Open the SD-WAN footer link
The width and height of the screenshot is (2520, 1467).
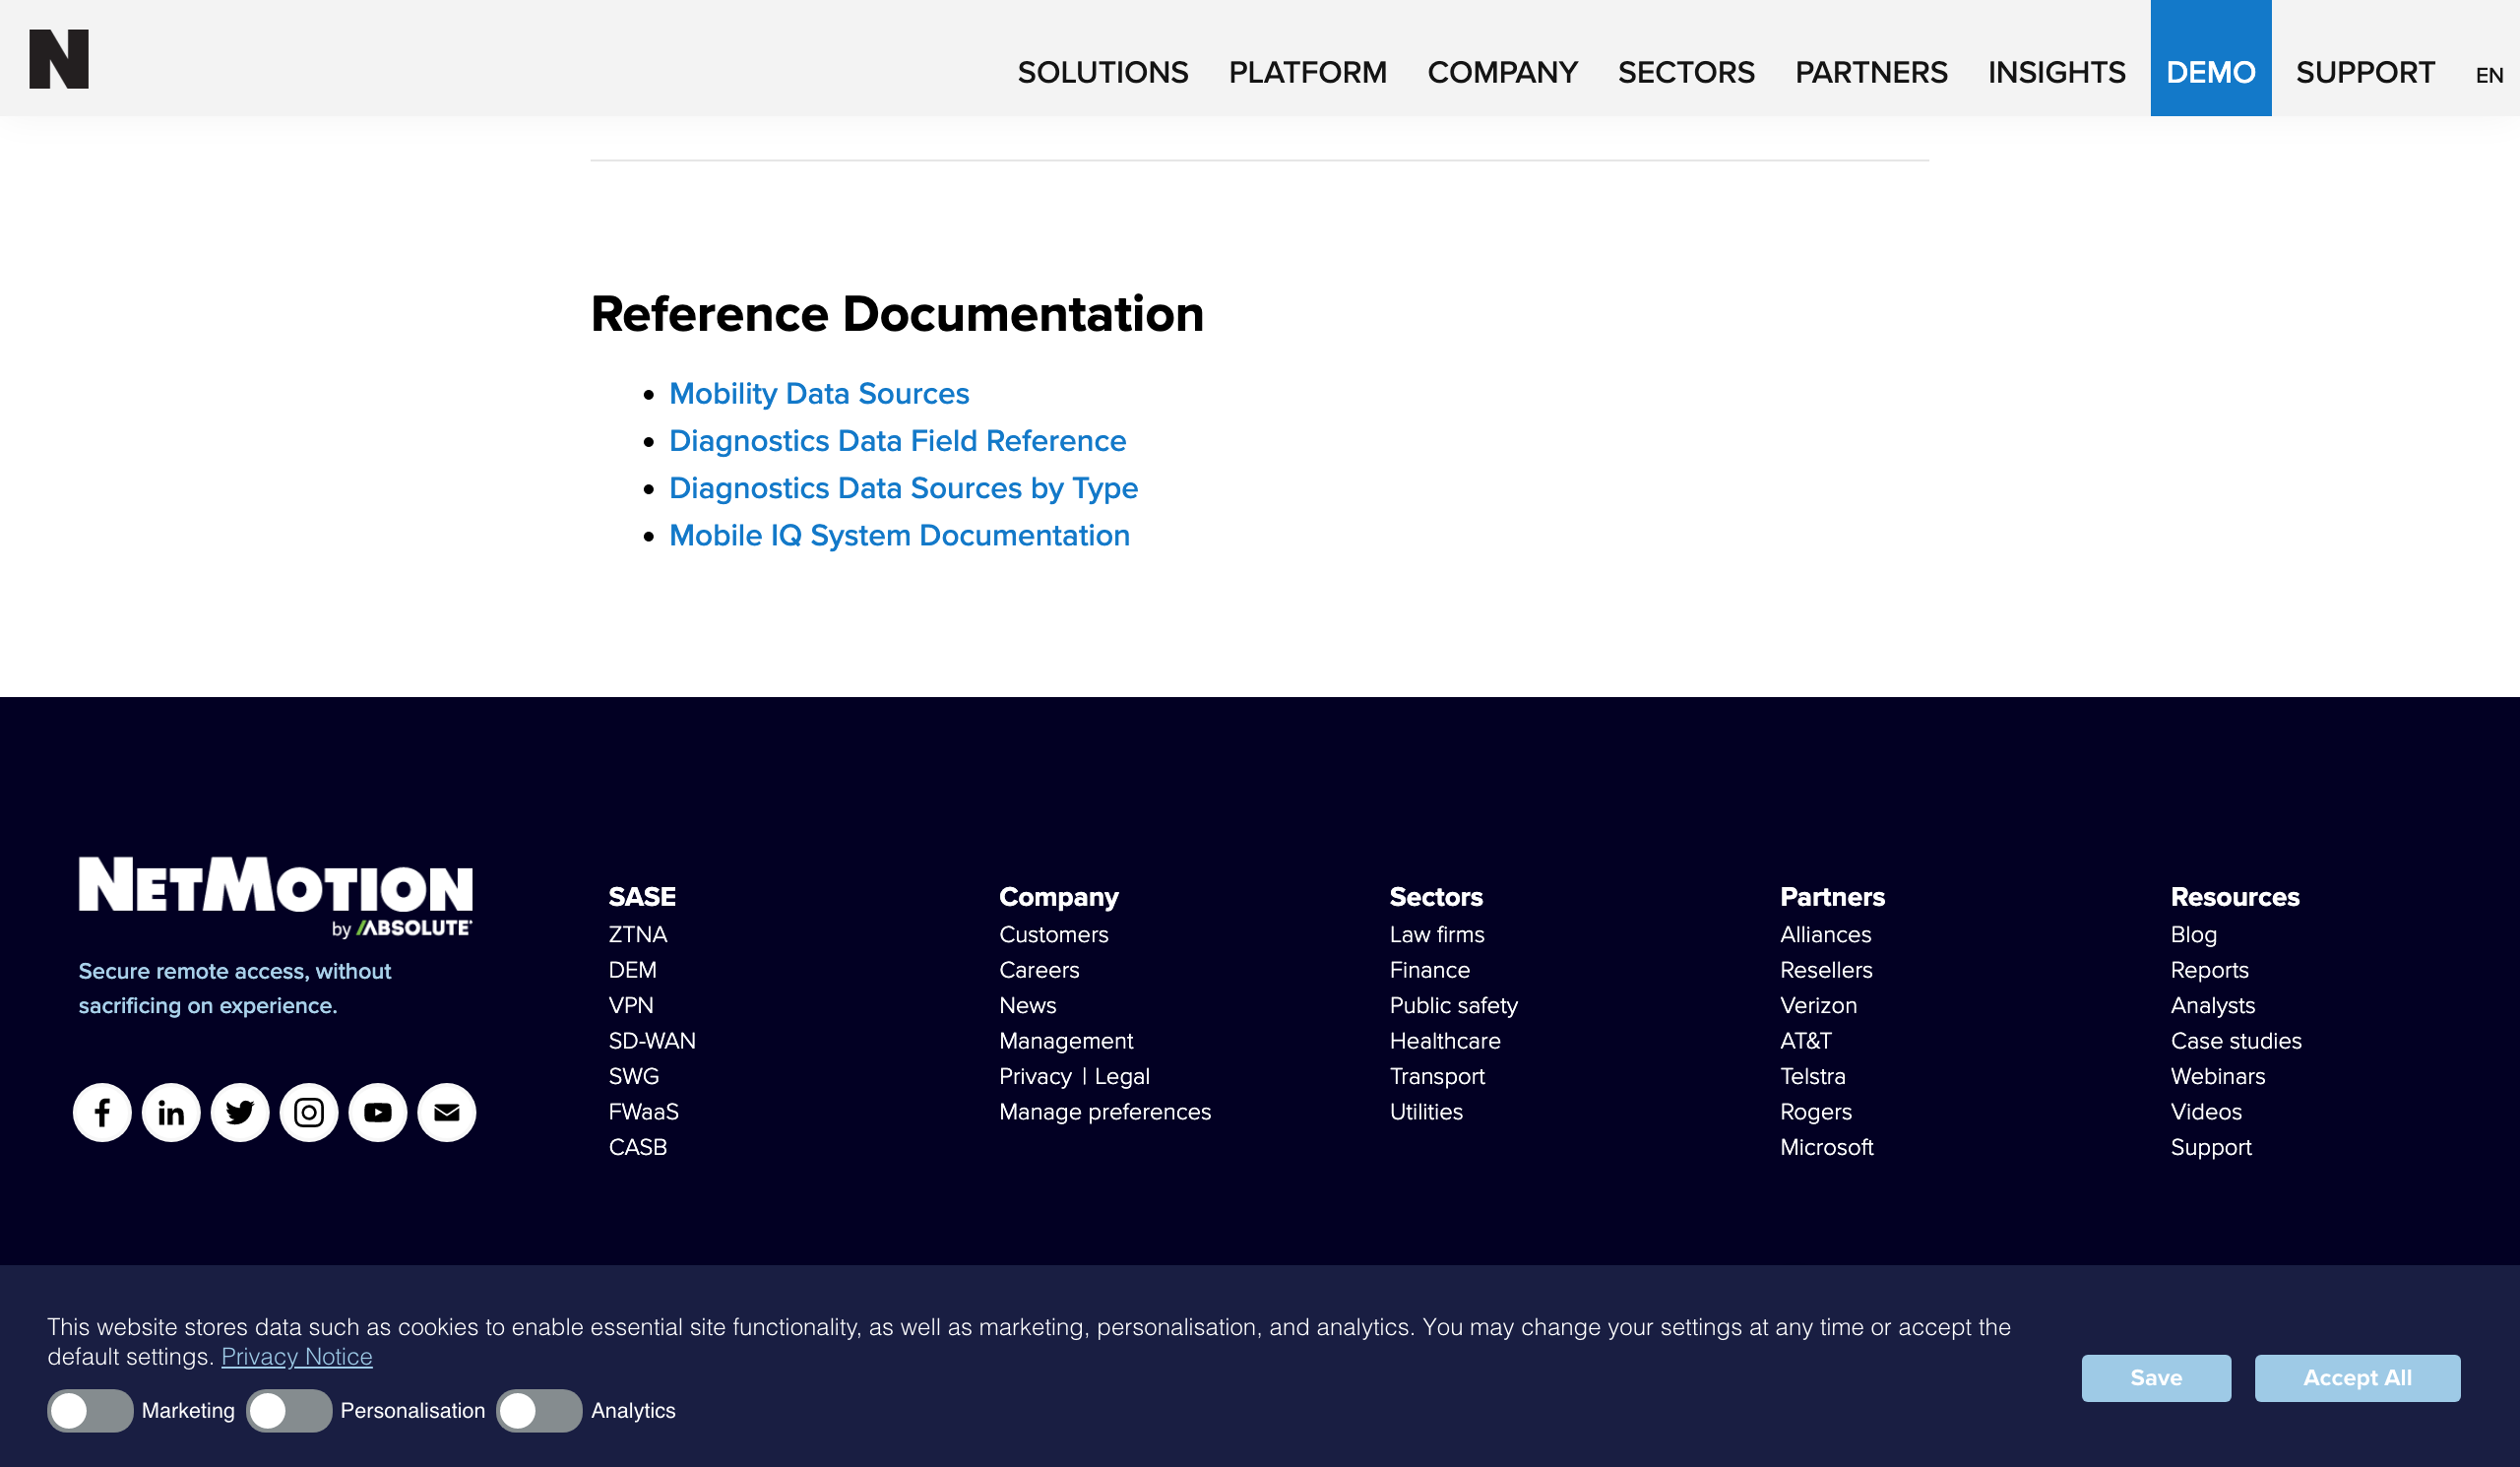coord(652,1041)
